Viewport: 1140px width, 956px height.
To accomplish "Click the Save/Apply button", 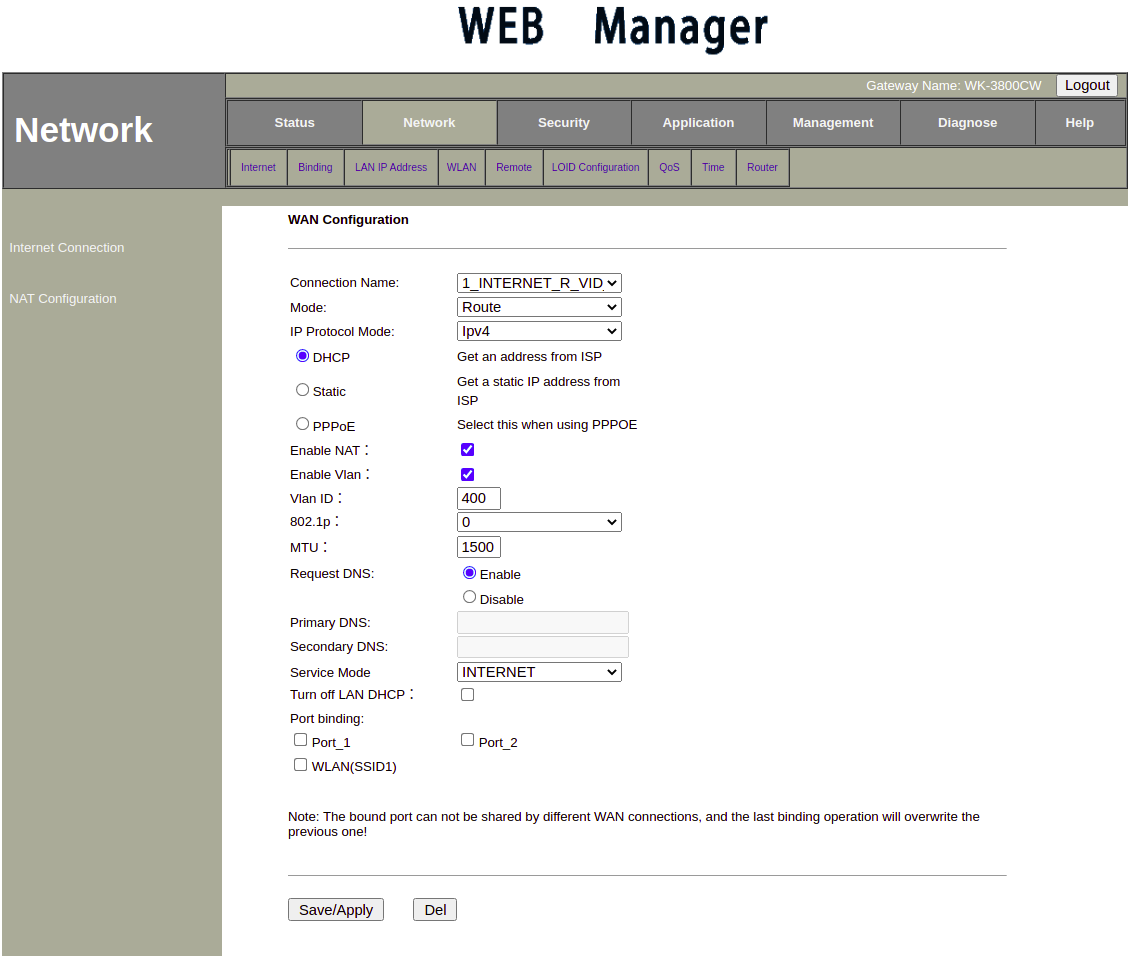I will point(335,910).
